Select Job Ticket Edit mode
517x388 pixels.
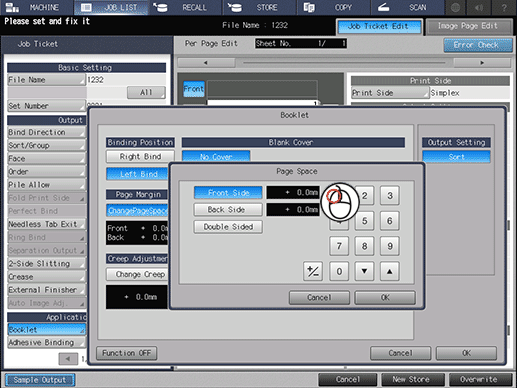tap(379, 26)
